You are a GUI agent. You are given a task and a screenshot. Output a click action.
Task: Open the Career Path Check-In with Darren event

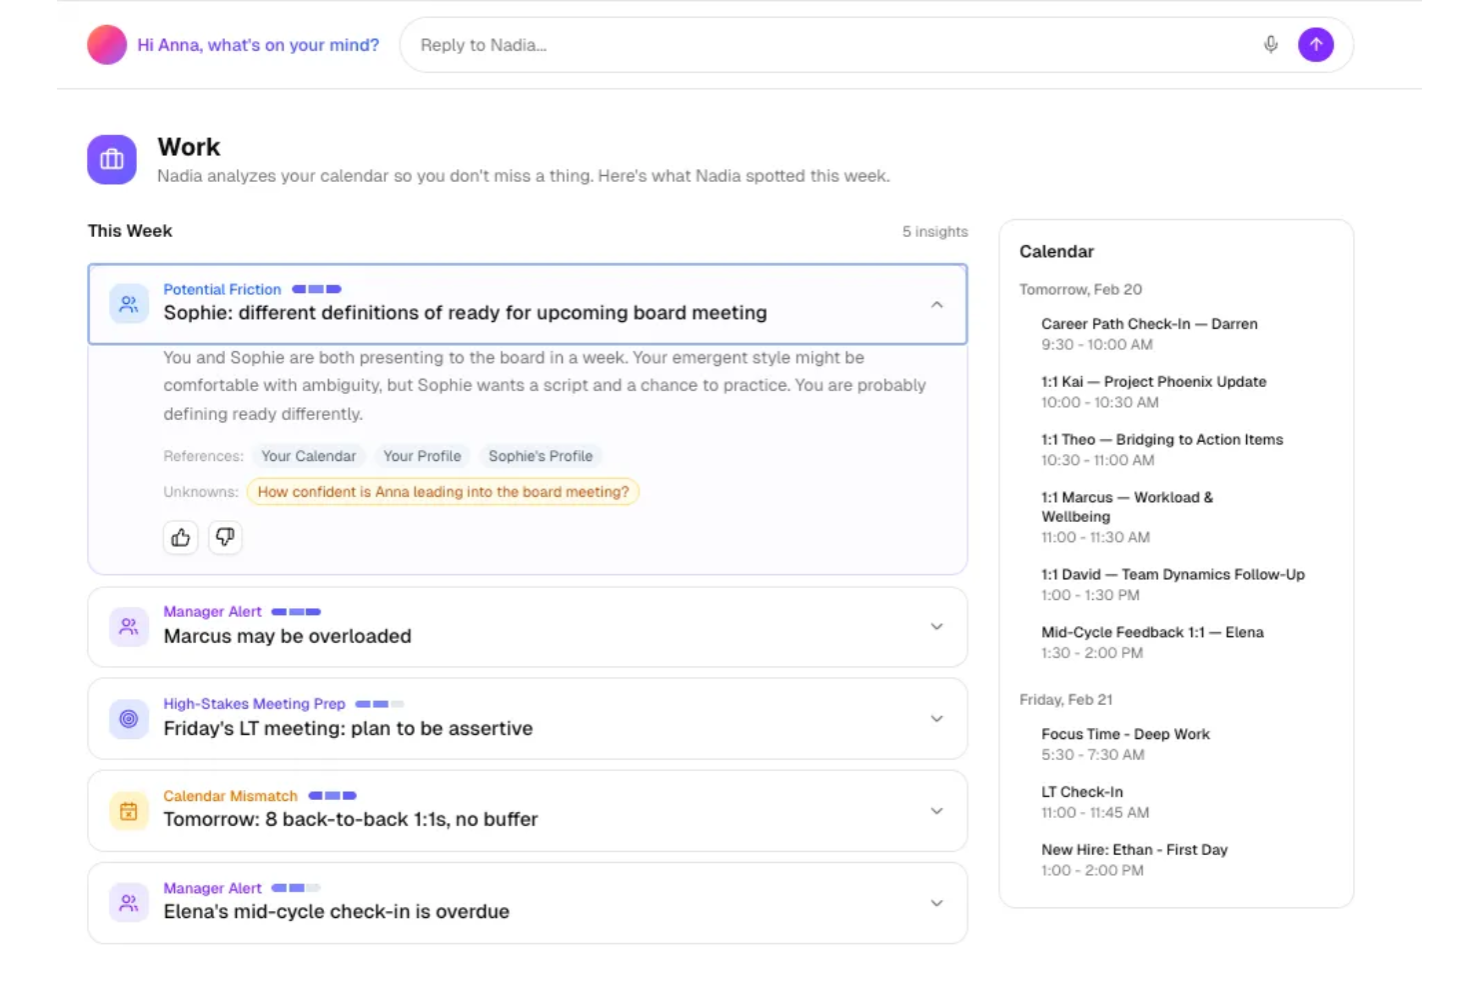coord(1149,333)
